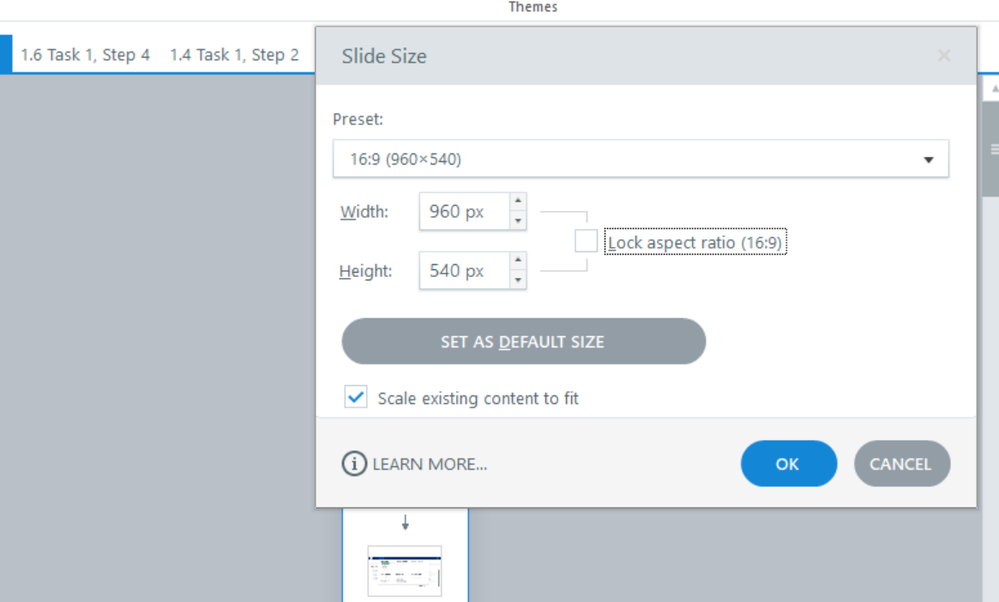Click Set As Default Size button
Image resolution: width=999 pixels, height=602 pixels.
(x=523, y=342)
